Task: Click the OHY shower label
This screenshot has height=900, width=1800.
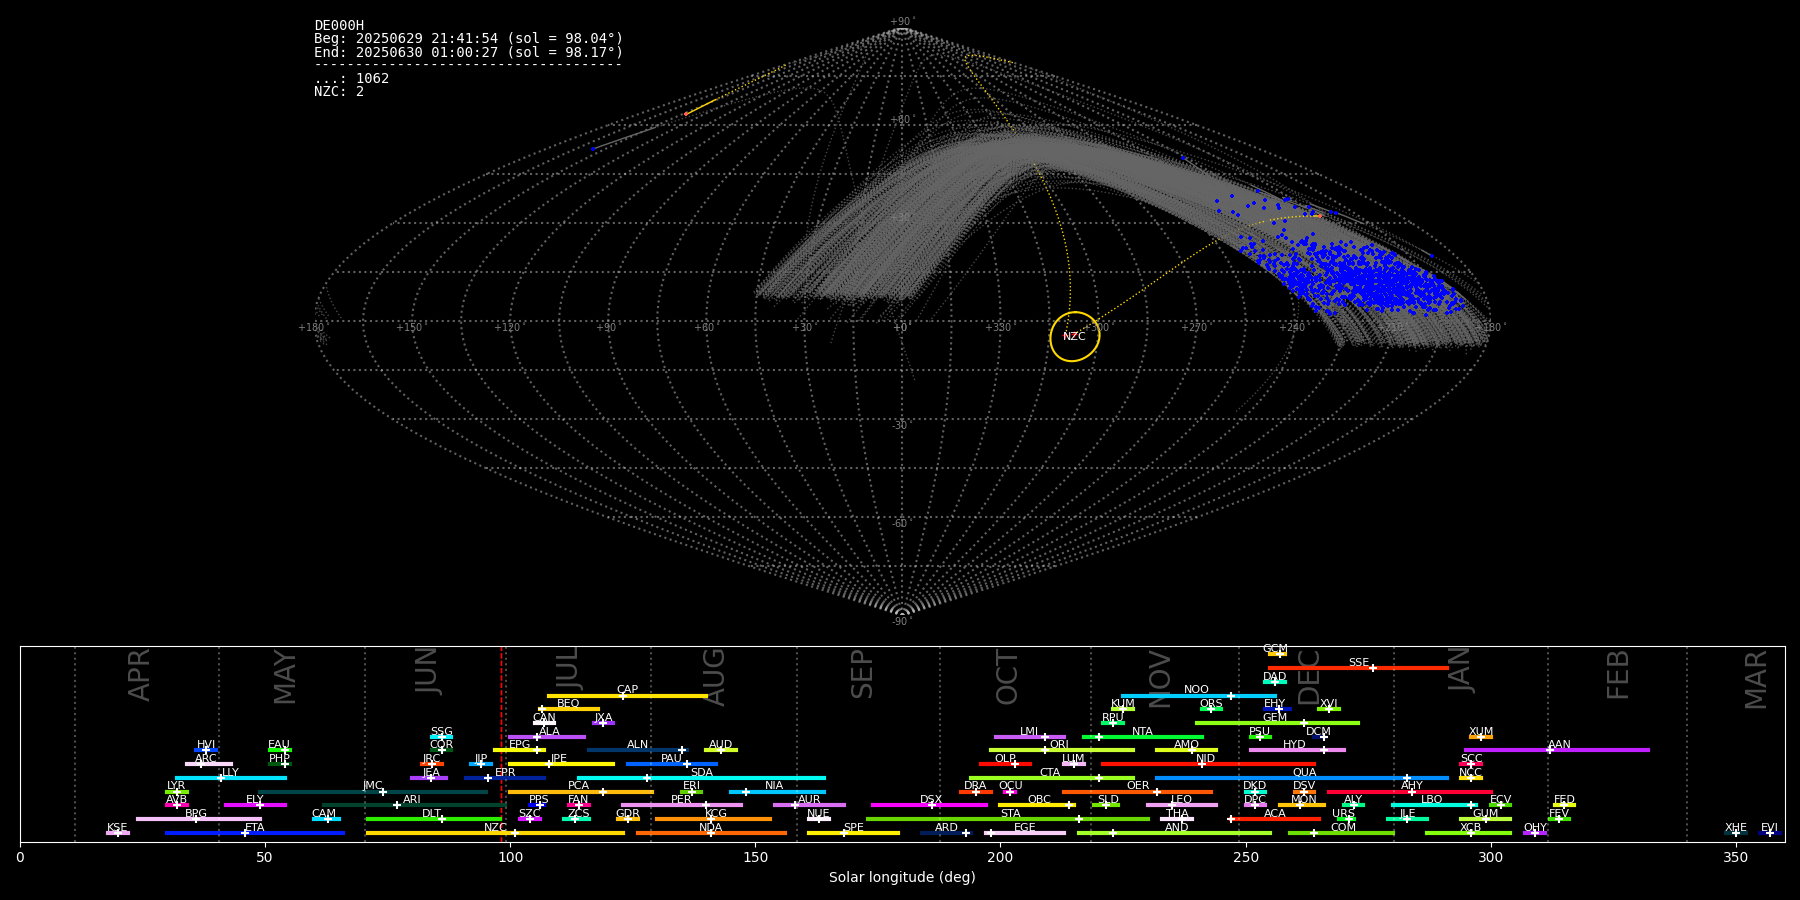Action: (1535, 827)
